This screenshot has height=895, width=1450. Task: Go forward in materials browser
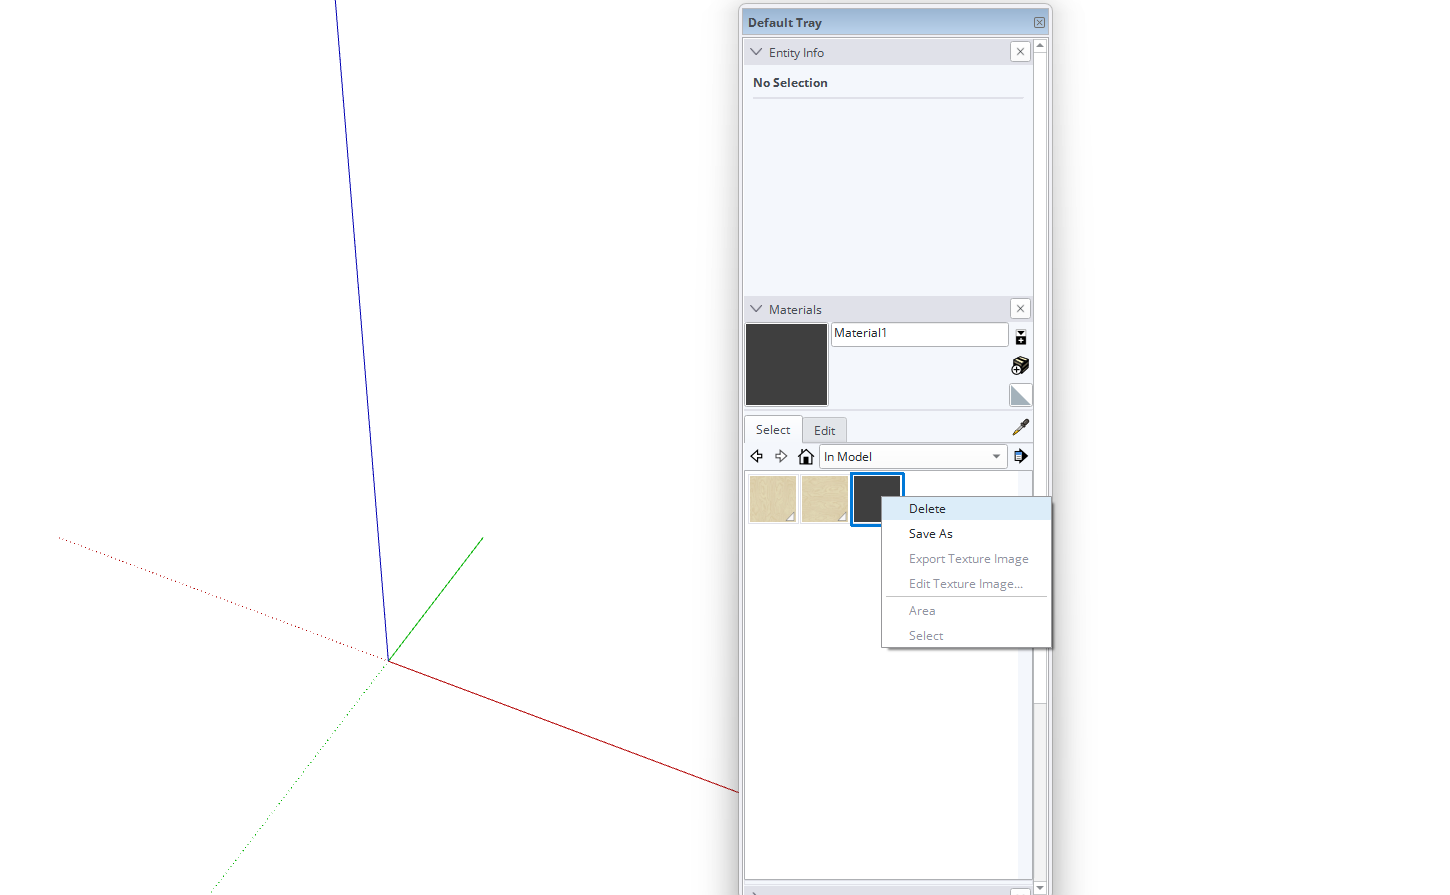point(781,457)
